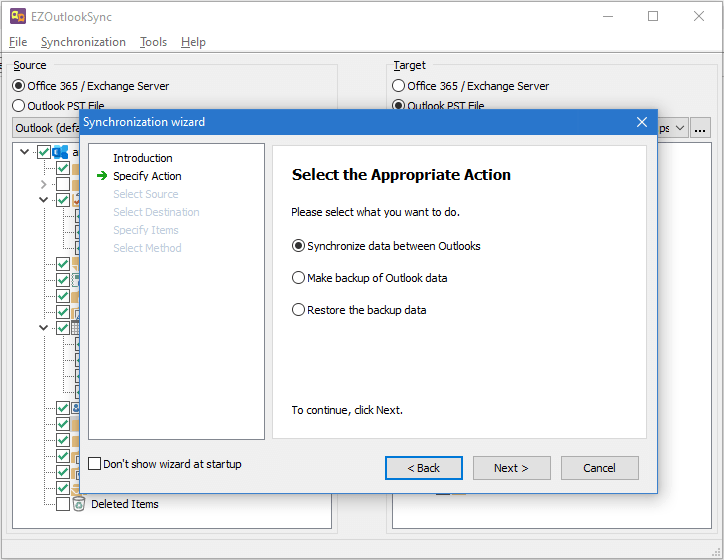The width and height of the screenshot is (724, 560).
Task: Open the Synchronization menu
Action: point(83,42)
